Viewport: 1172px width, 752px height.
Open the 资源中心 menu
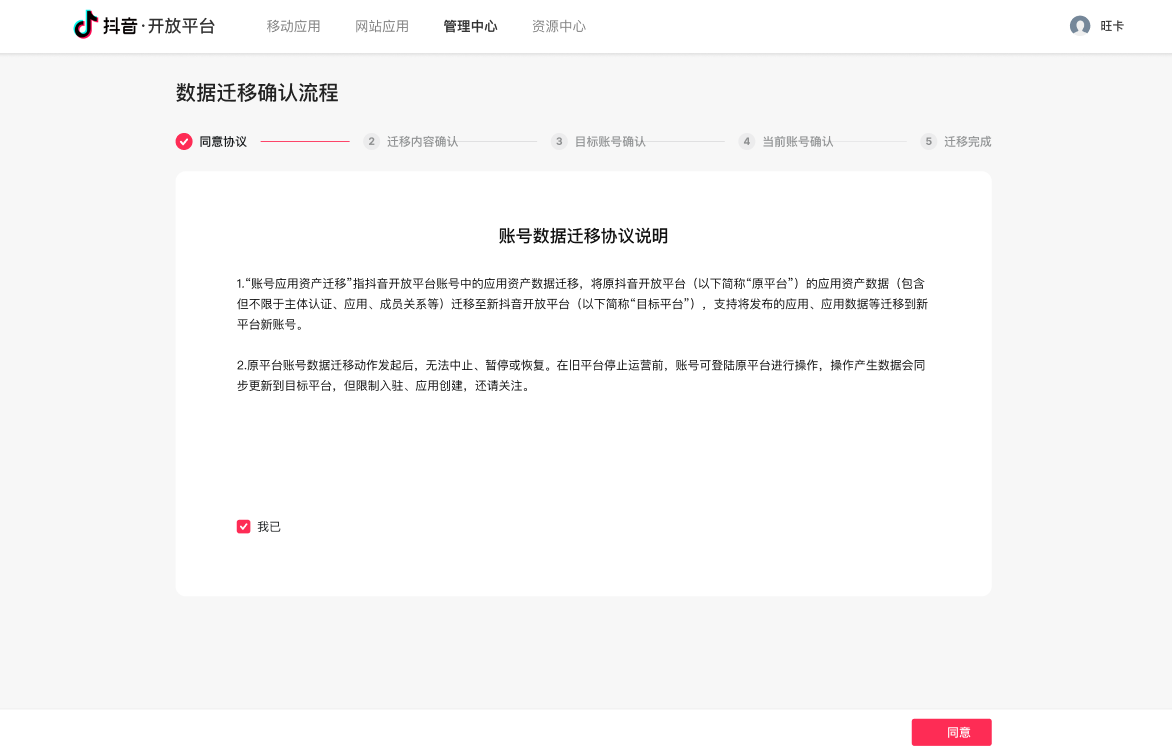pos(559,26)
